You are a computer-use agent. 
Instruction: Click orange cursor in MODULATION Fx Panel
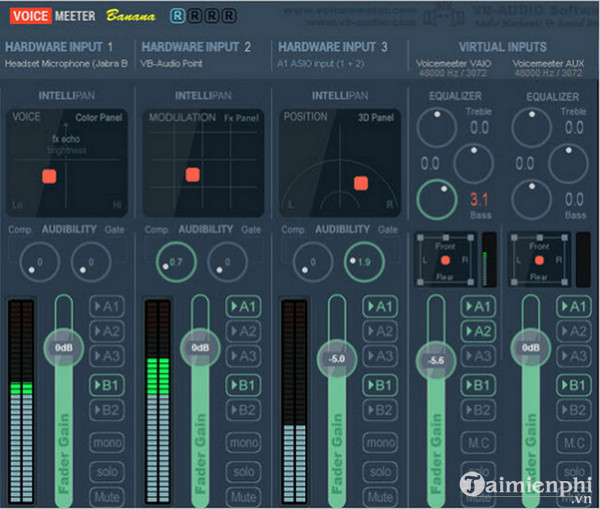[x=192, y=175]
